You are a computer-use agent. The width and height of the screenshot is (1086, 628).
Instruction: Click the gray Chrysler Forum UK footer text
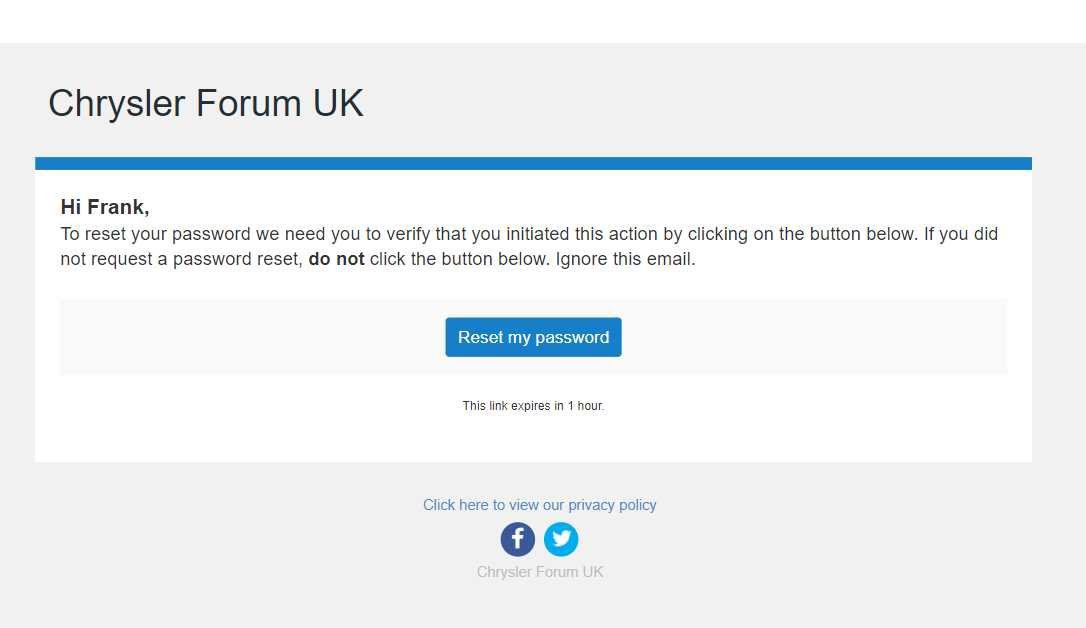coord(540,572)
